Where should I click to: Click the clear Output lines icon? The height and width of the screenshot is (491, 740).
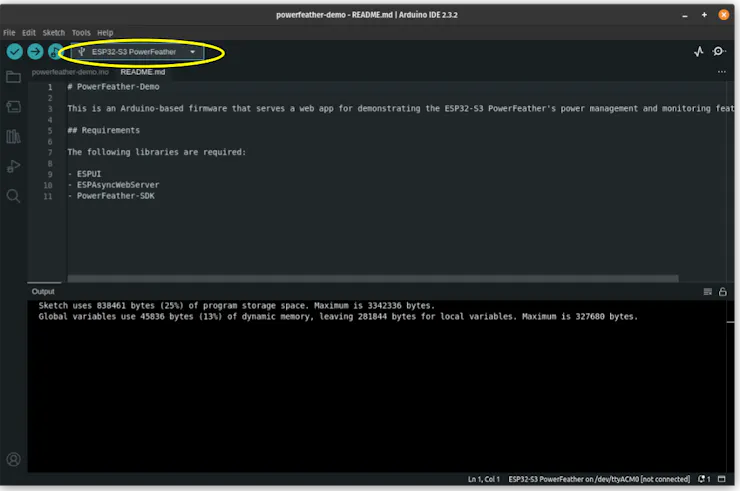click(707, 292)
